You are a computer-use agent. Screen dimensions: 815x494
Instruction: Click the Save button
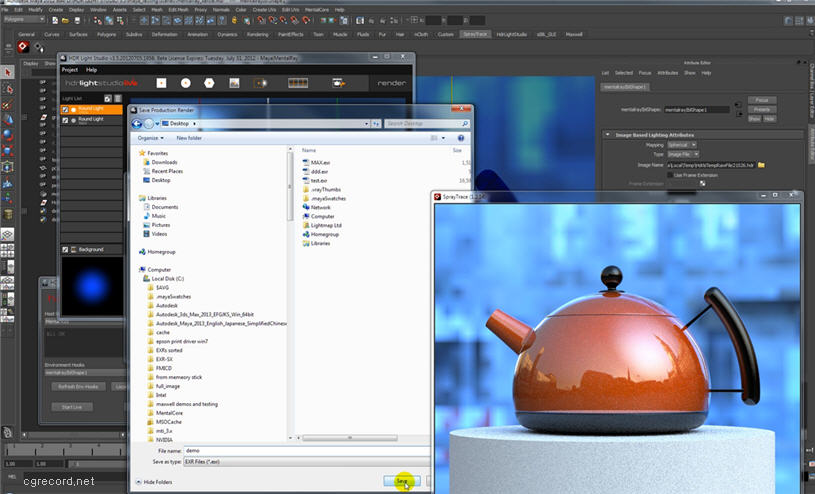pyautogui.click(x=402, y=481)
